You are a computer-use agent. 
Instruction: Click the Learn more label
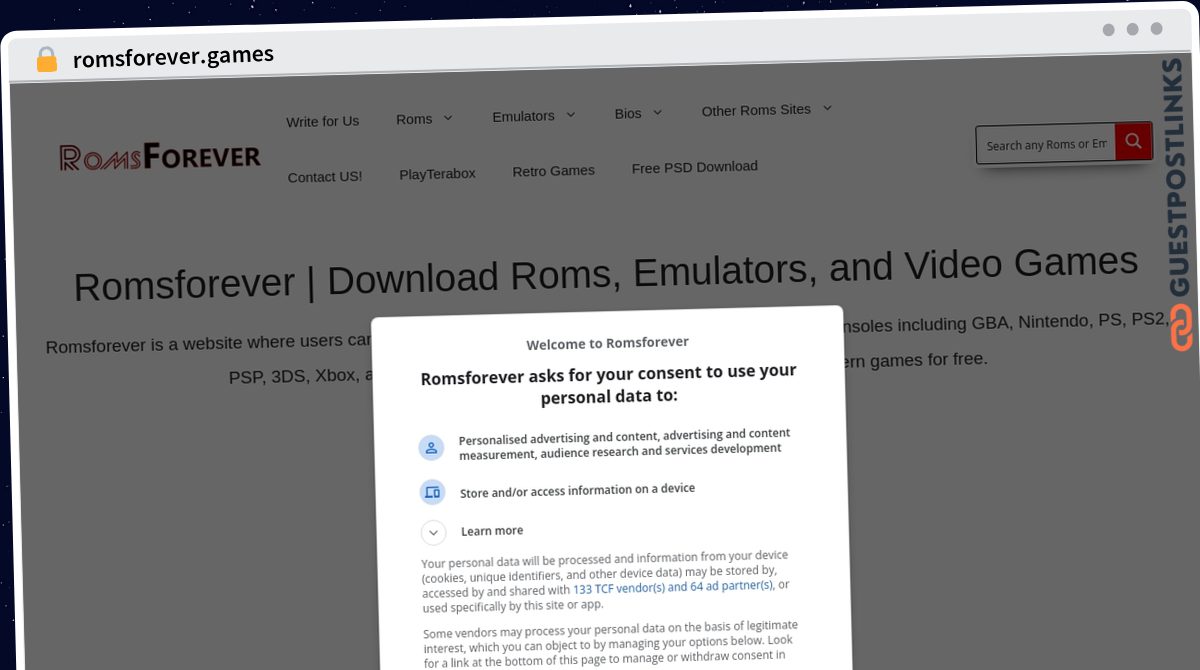[x=492, y=531]
